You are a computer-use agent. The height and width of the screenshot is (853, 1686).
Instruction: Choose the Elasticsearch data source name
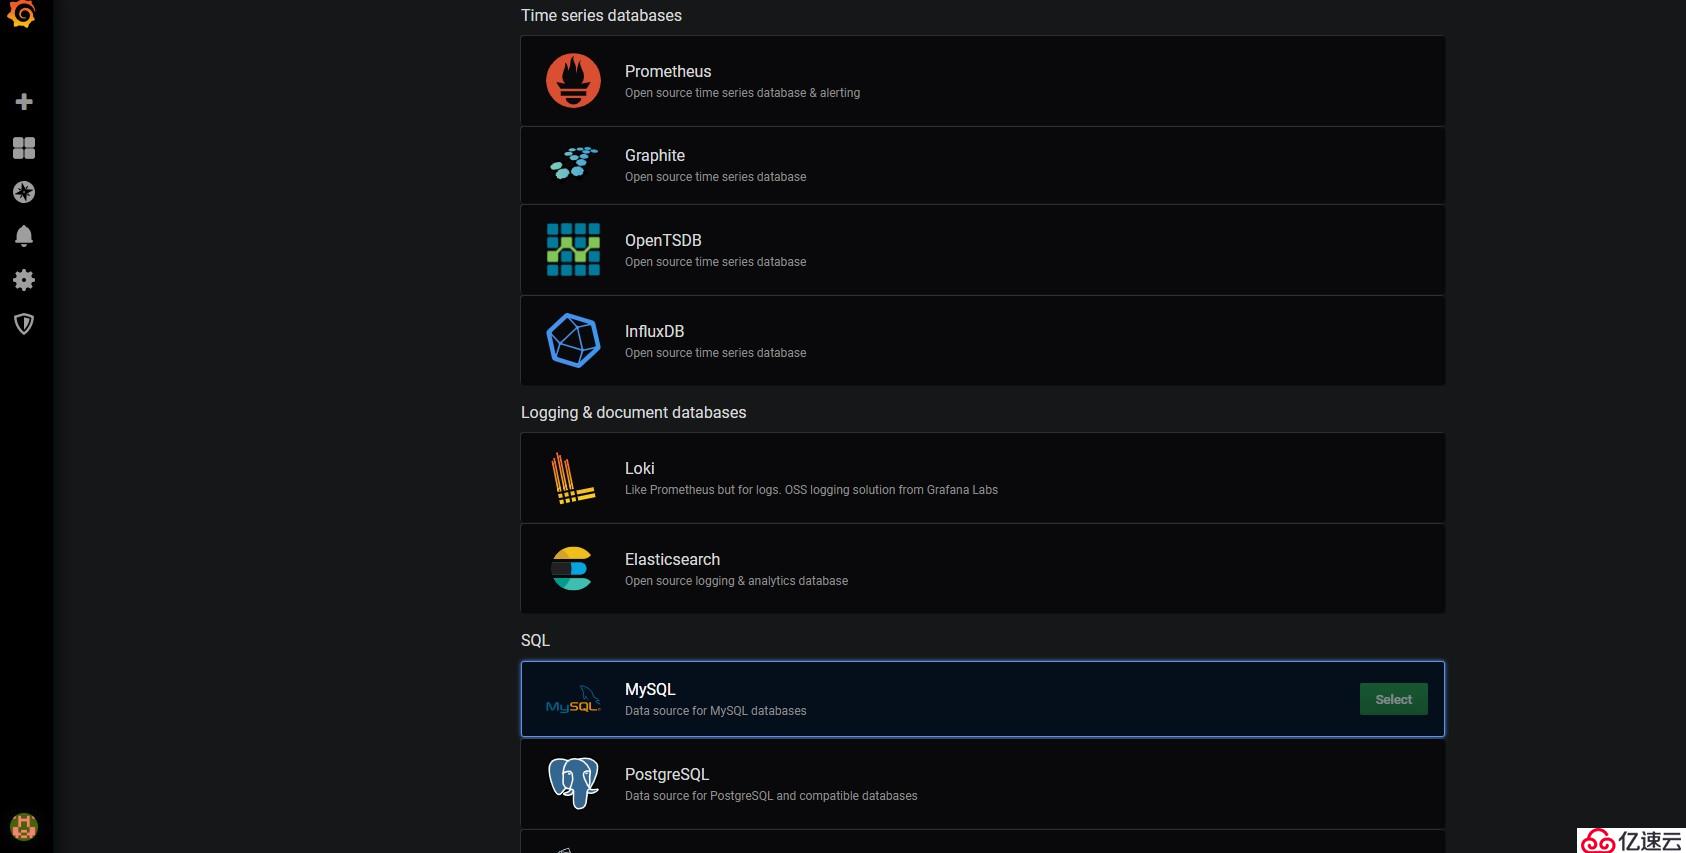[672, 559]
